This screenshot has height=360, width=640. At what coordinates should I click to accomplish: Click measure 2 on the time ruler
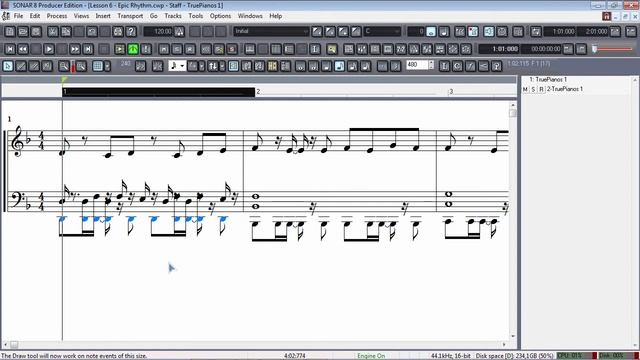(x=258, y=91)
